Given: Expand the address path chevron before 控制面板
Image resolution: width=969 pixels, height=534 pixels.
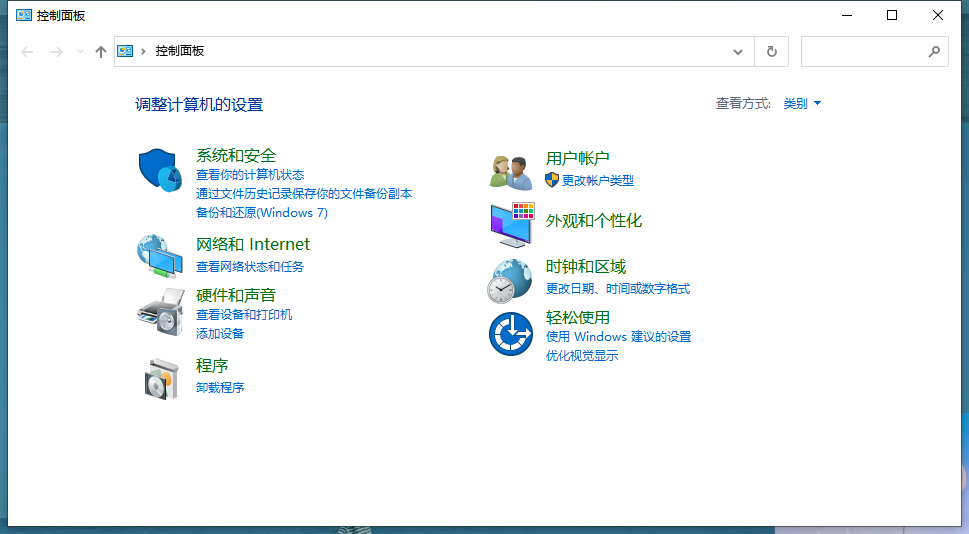Looking at the screenshot, I should tap(143, 51).
